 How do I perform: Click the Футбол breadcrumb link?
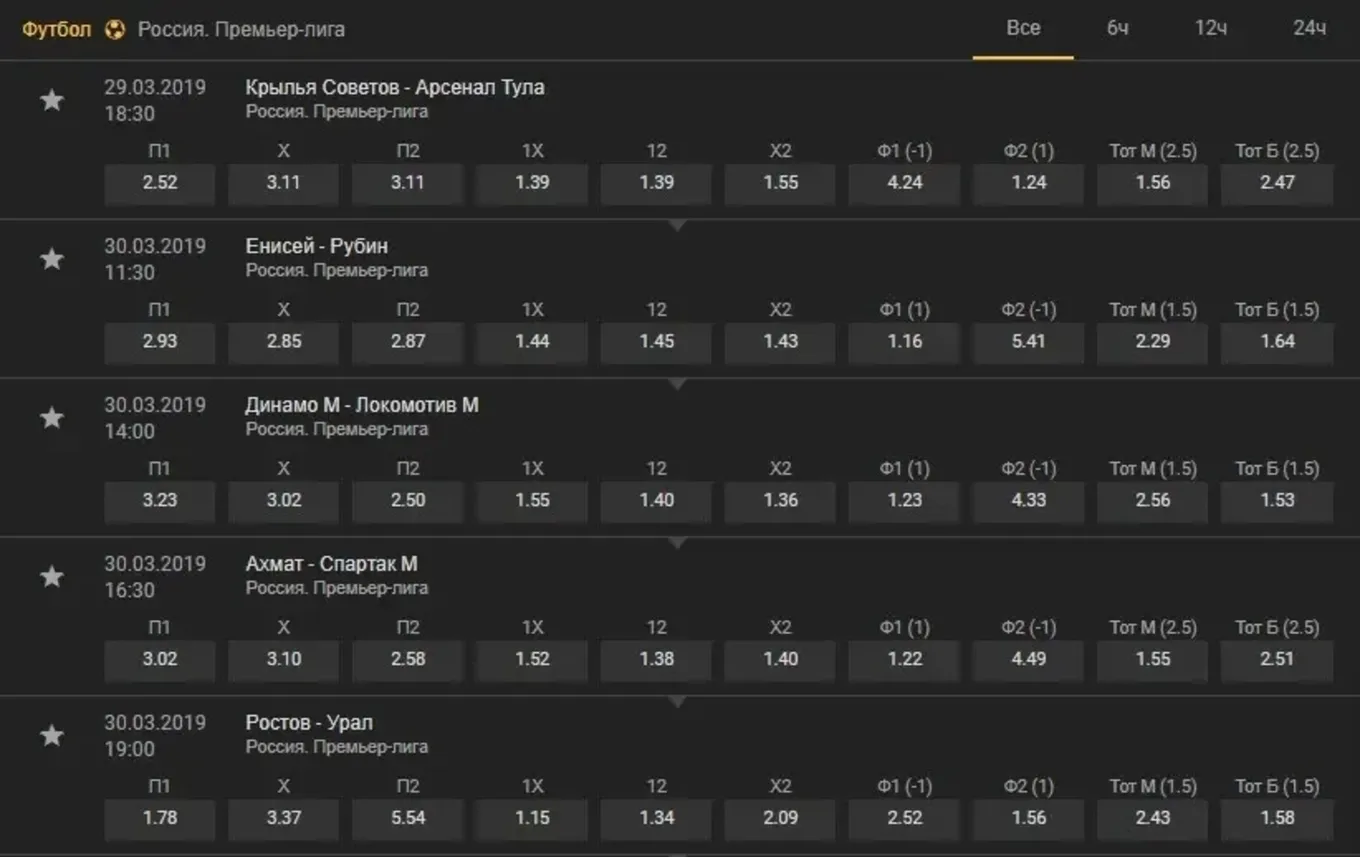pos(57,30)
